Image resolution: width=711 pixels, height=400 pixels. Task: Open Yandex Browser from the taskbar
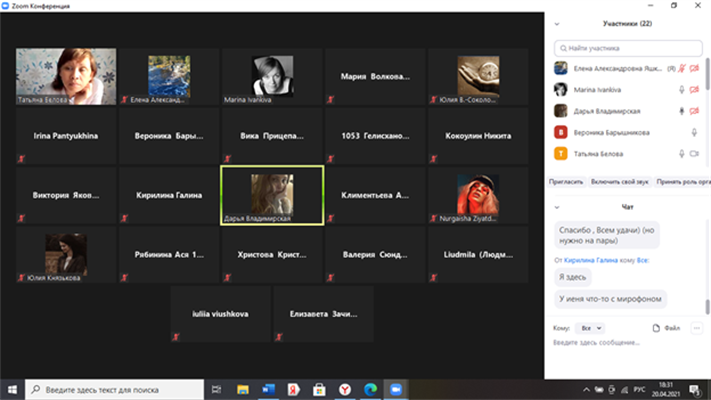(345, 390)
